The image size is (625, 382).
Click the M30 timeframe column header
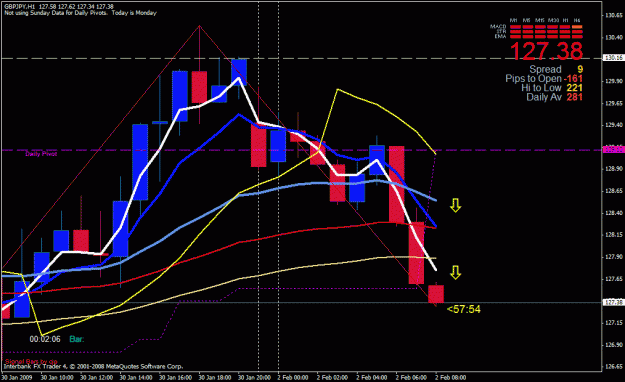(x=553, y=20)
